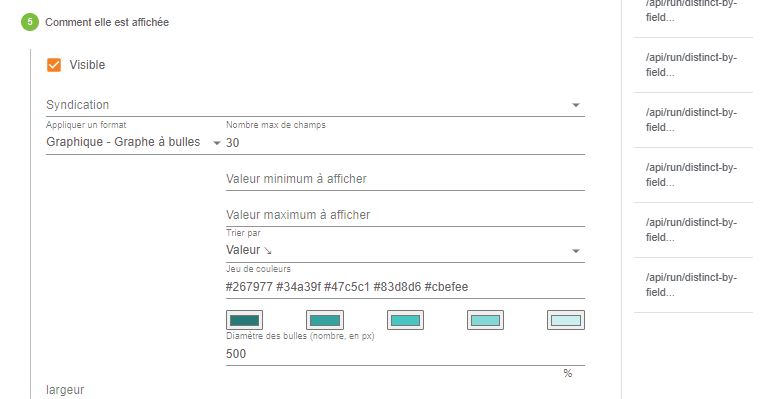
Task: Pick the palest #cbefee color swatch
Action: pos(566,320)
